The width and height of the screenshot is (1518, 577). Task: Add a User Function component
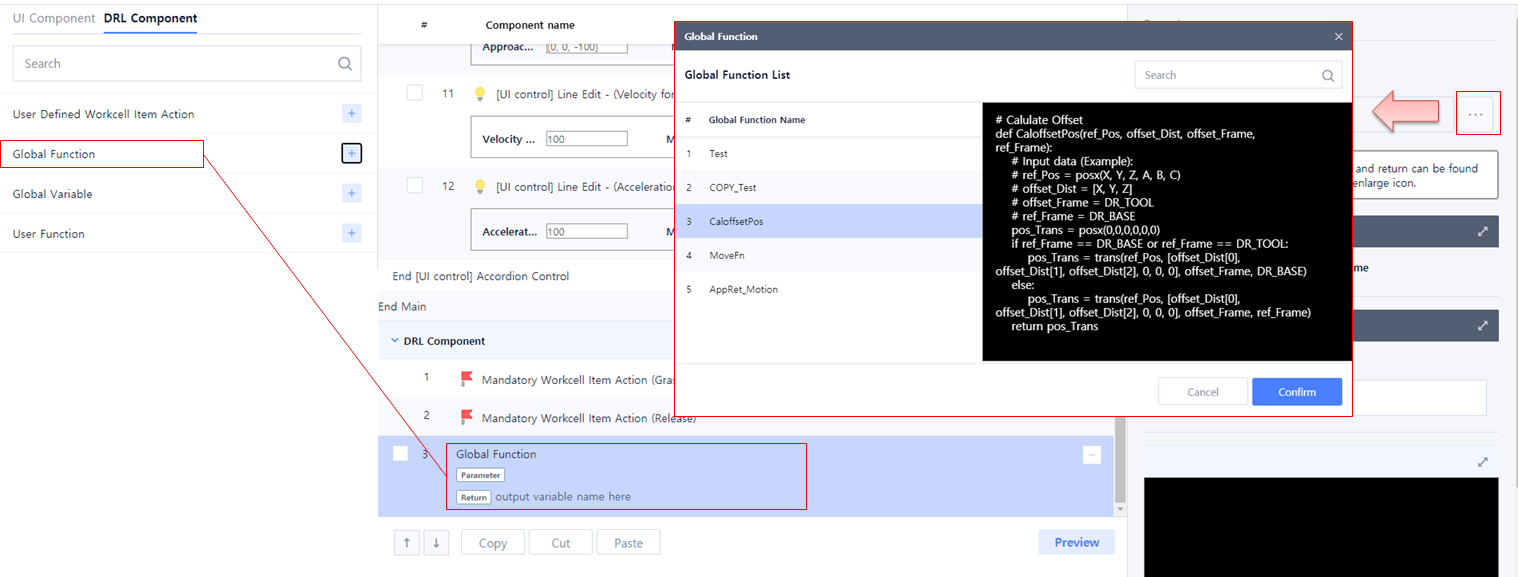(351, 234)
